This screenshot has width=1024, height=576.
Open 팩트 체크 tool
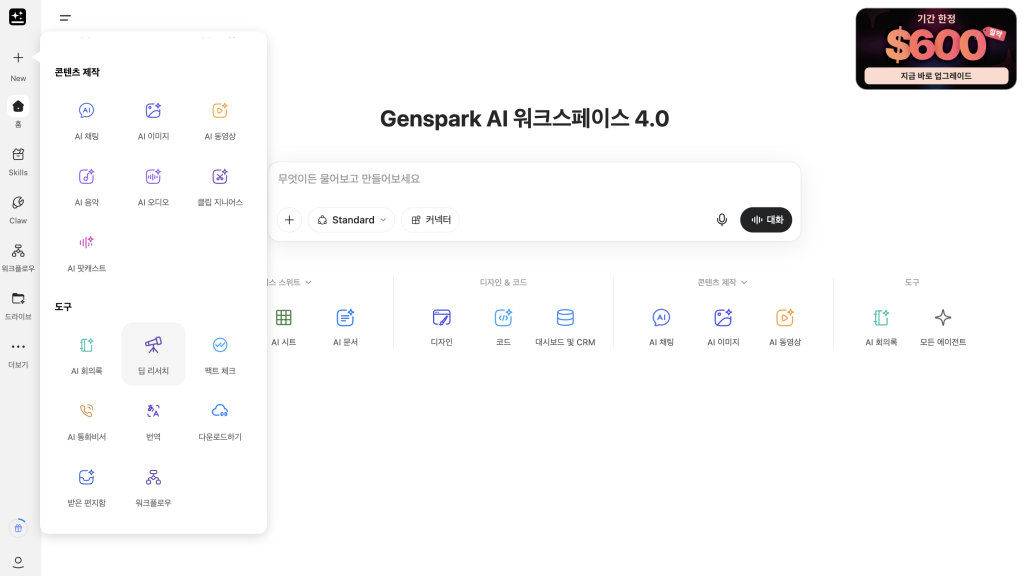pos(219,355)
